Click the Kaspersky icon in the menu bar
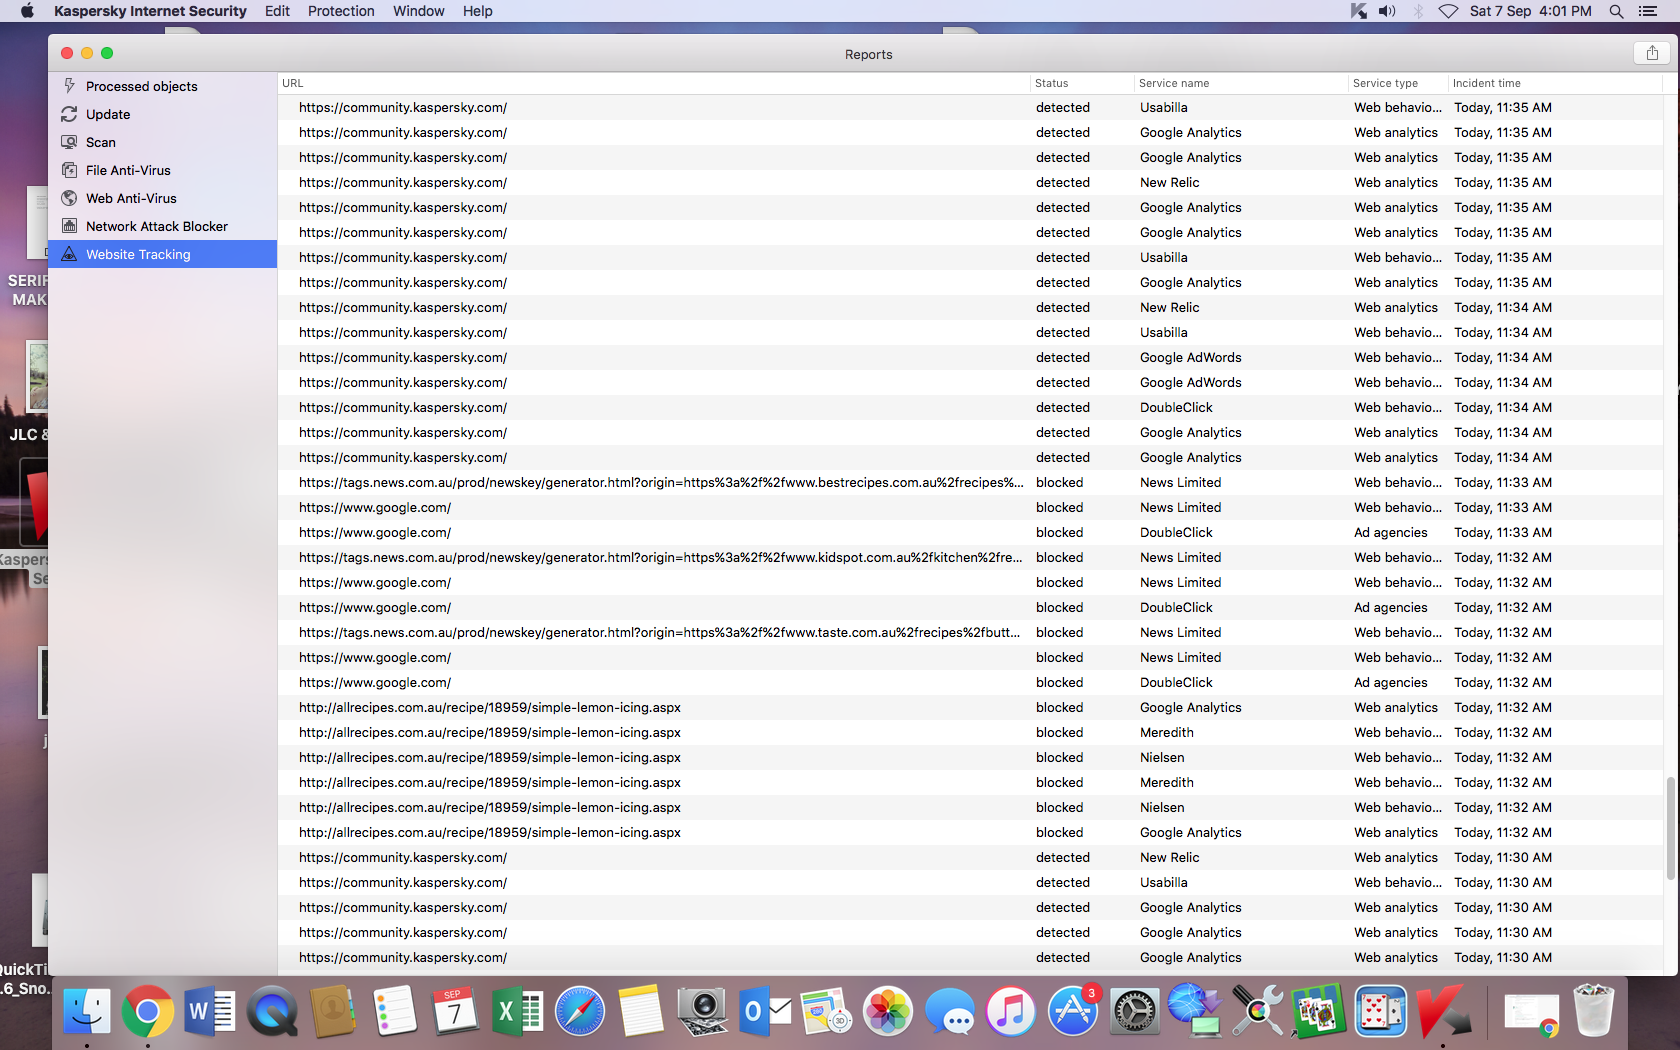 point(1358,11)
